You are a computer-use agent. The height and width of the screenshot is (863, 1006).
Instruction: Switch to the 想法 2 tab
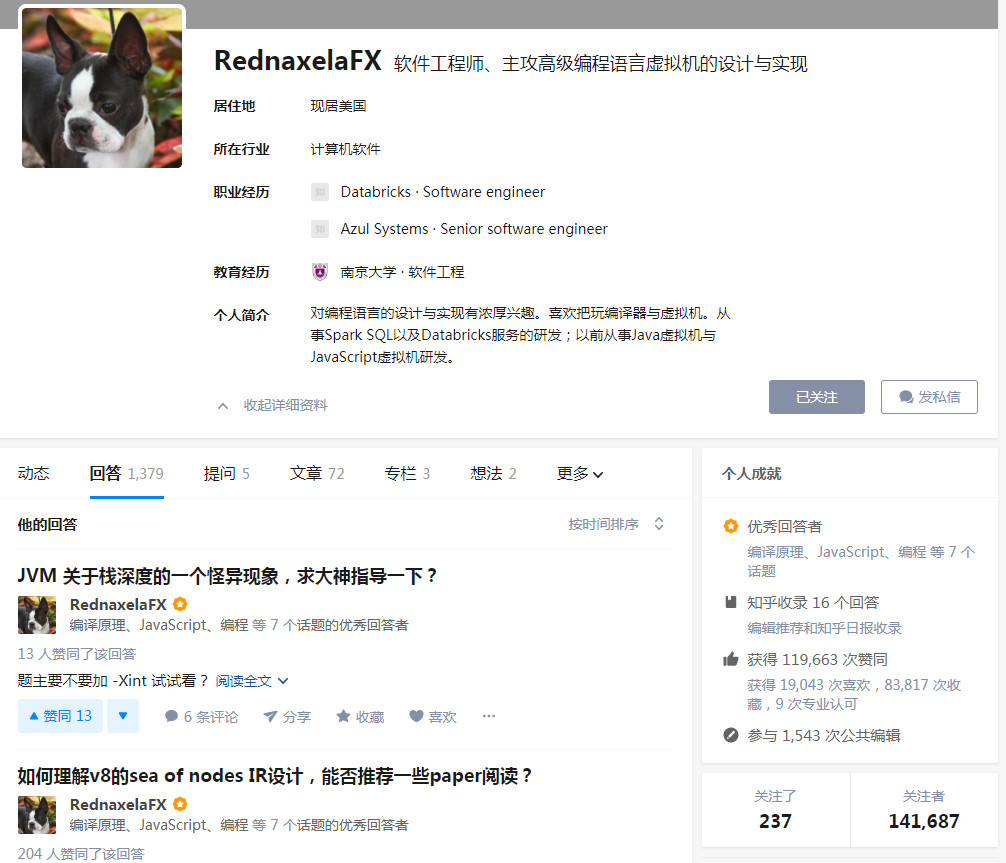(x=493, y=474)
